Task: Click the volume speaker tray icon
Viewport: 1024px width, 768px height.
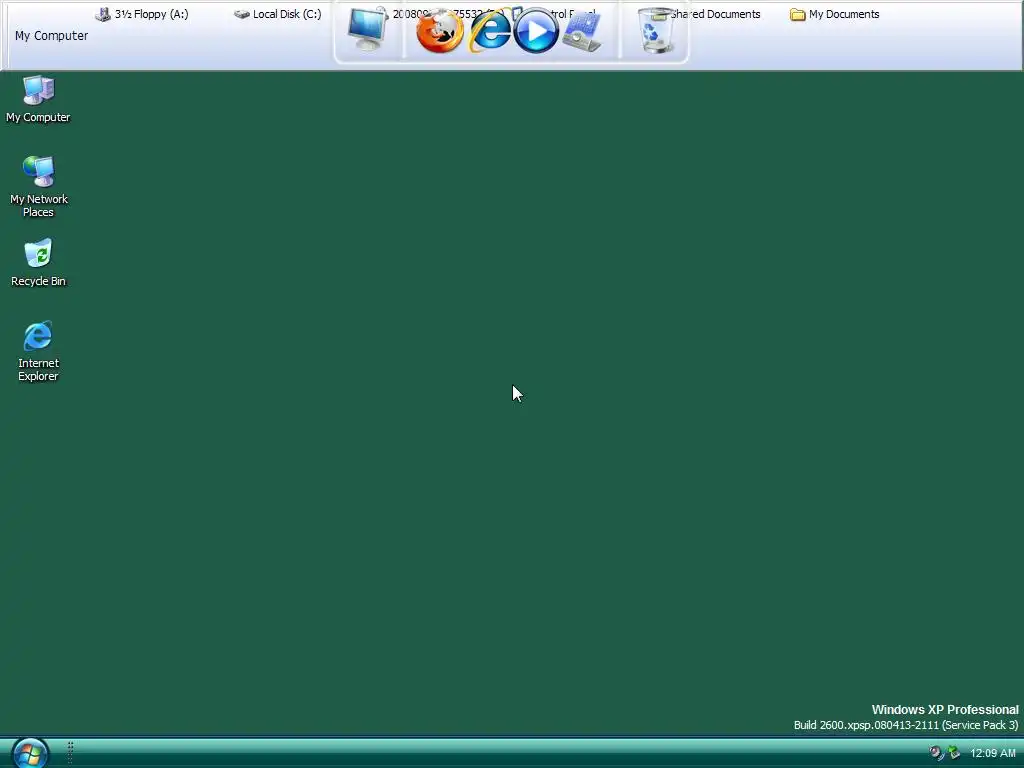Action: tap(936, 753)
